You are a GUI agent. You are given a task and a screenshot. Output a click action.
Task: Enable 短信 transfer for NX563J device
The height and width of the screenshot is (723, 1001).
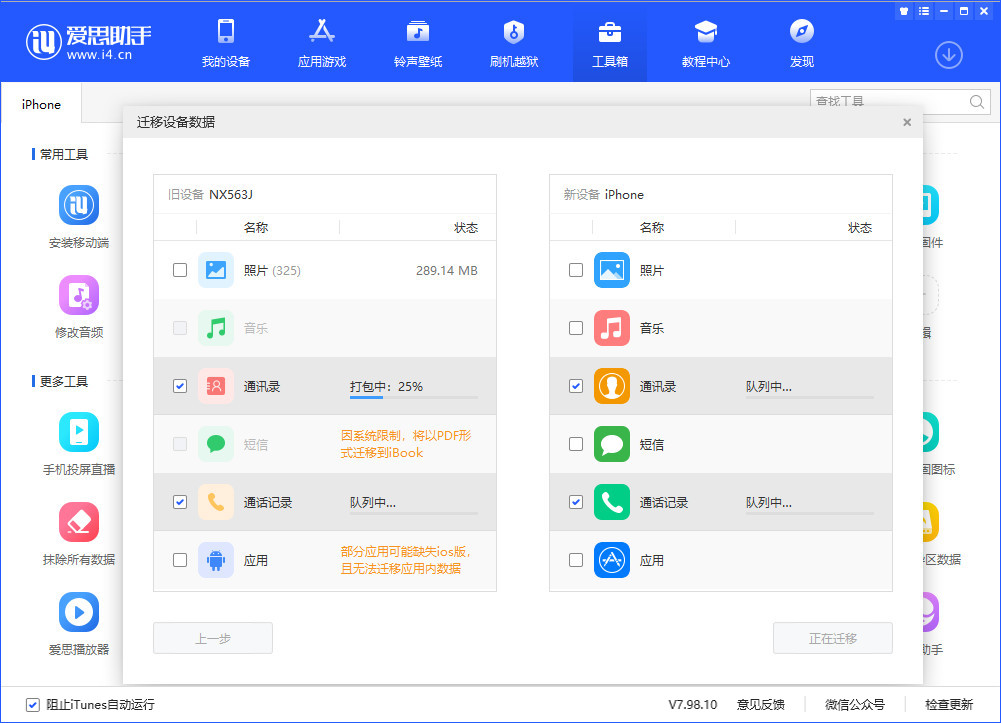pyautogui.click(x=180, y=444)
